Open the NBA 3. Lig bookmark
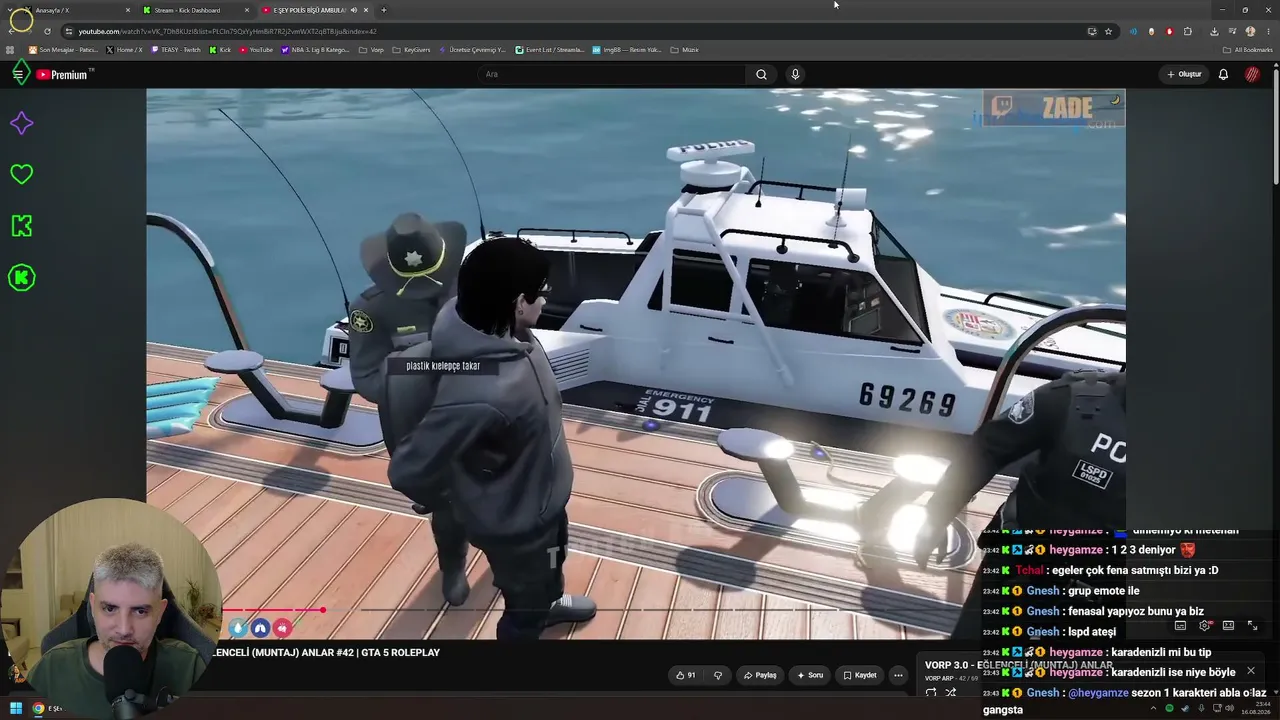The image size is (1280, 720). pos(315,50)
